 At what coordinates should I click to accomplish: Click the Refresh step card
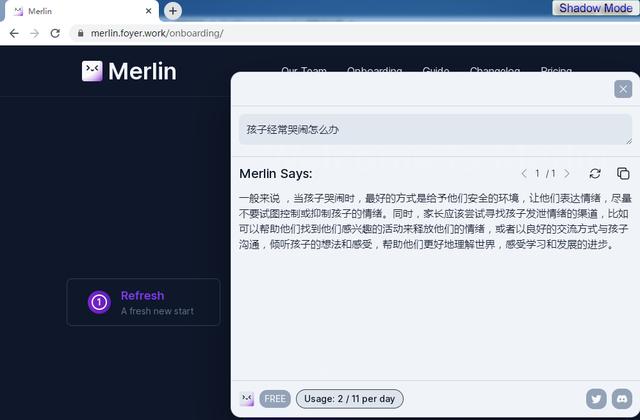(143, 302)
